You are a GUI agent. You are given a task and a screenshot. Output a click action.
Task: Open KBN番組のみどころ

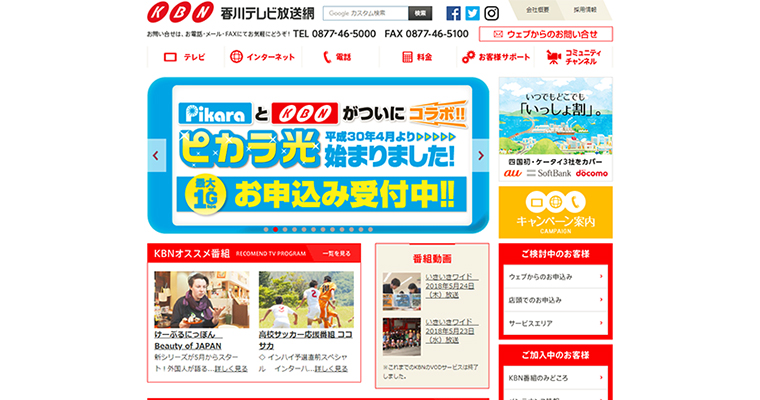[x=555, y=378]
